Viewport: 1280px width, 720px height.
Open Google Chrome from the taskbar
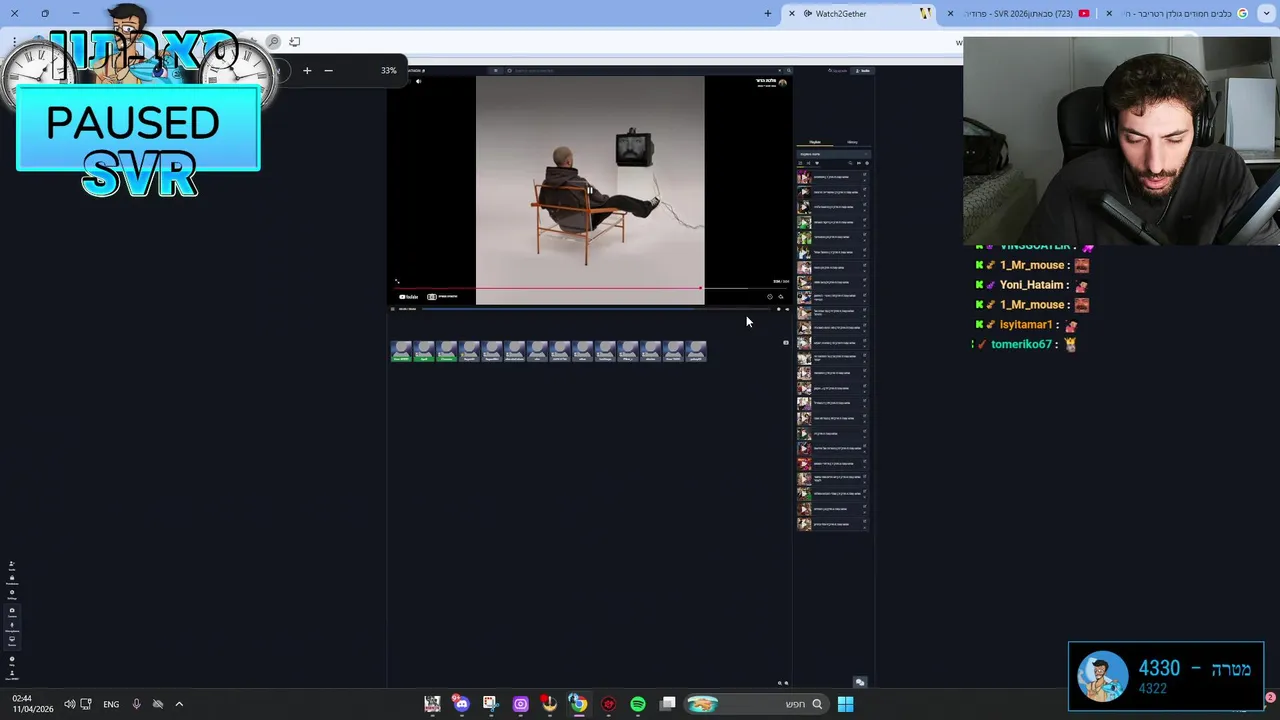coord(578,704)
